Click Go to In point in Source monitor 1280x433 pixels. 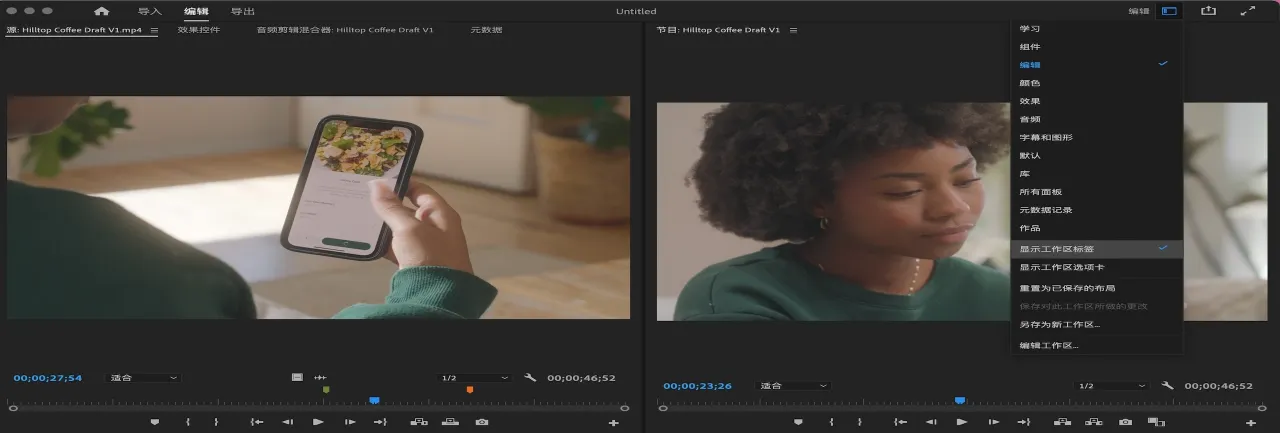[257, 422]
